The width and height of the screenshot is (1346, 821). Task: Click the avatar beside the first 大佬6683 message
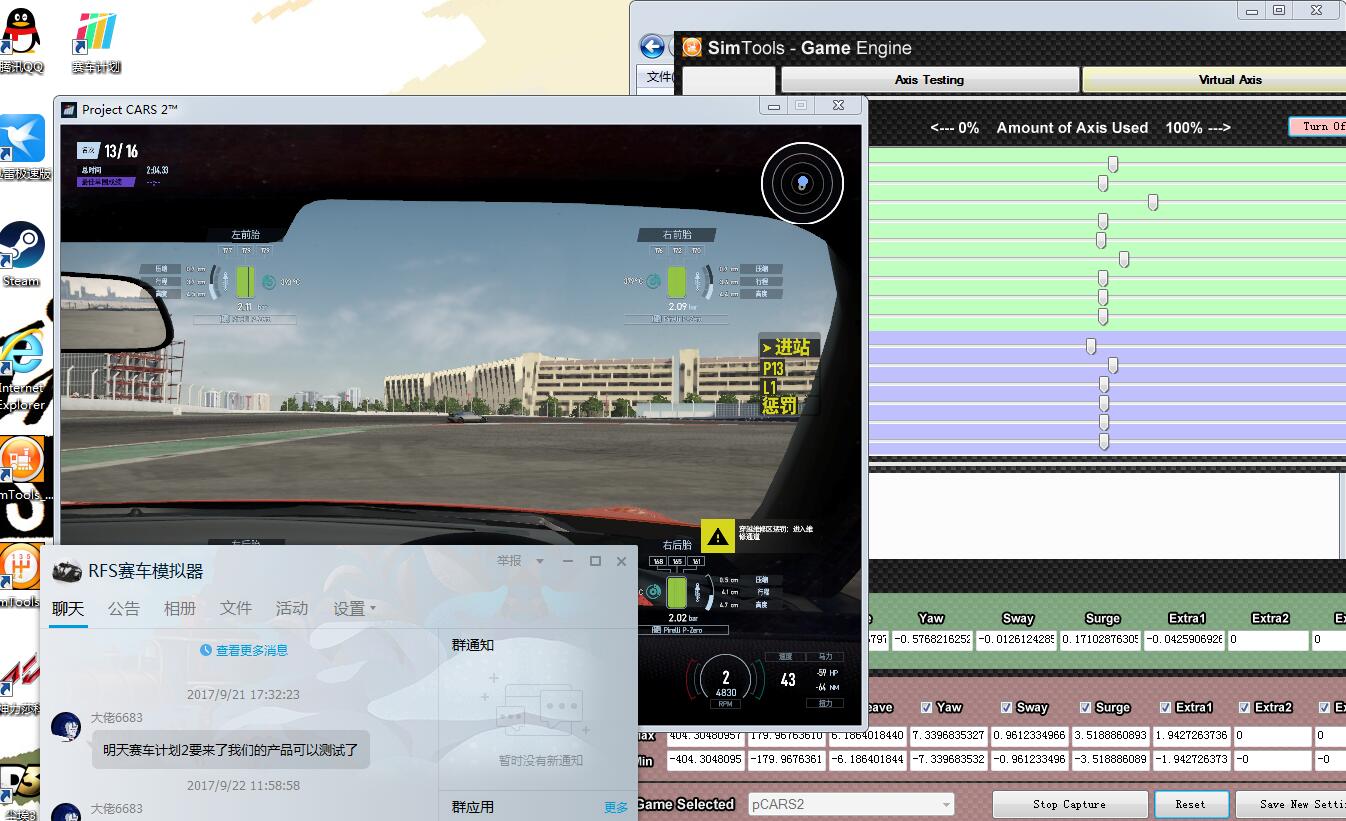tap(66, 726)
